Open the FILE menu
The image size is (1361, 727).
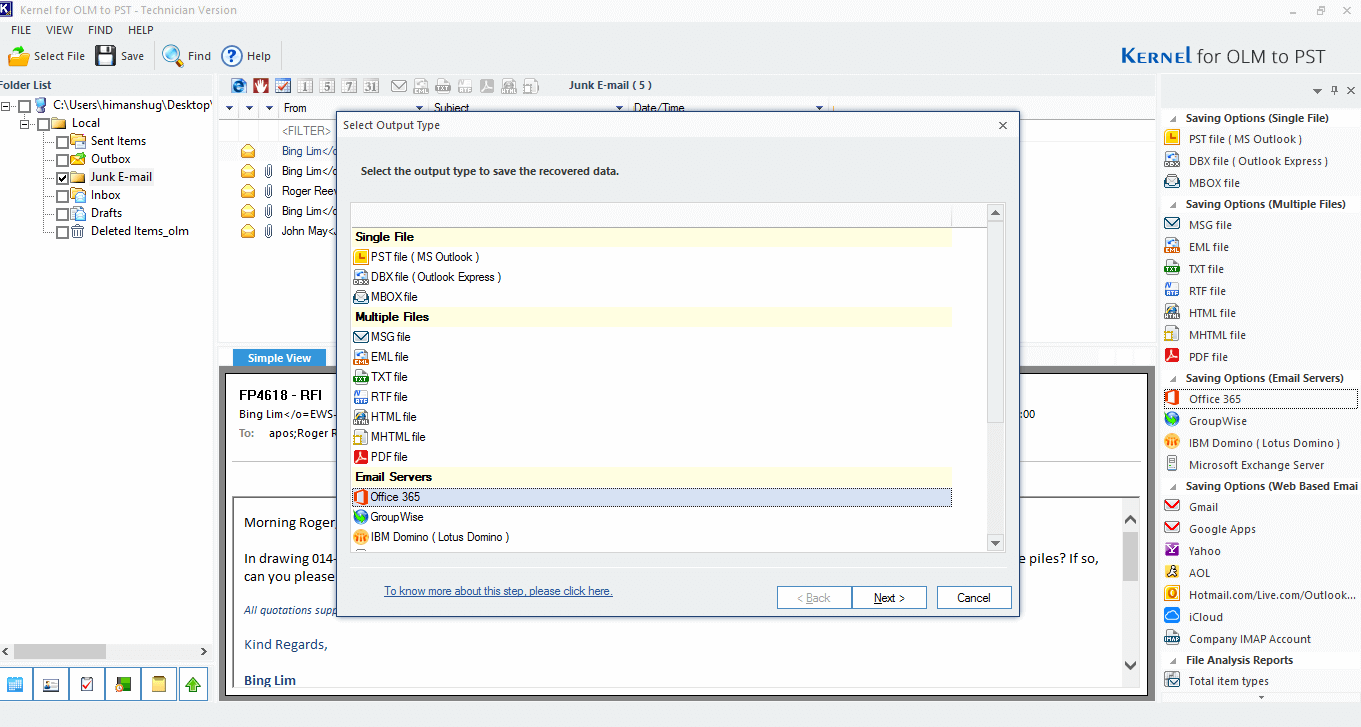(21, 30)
